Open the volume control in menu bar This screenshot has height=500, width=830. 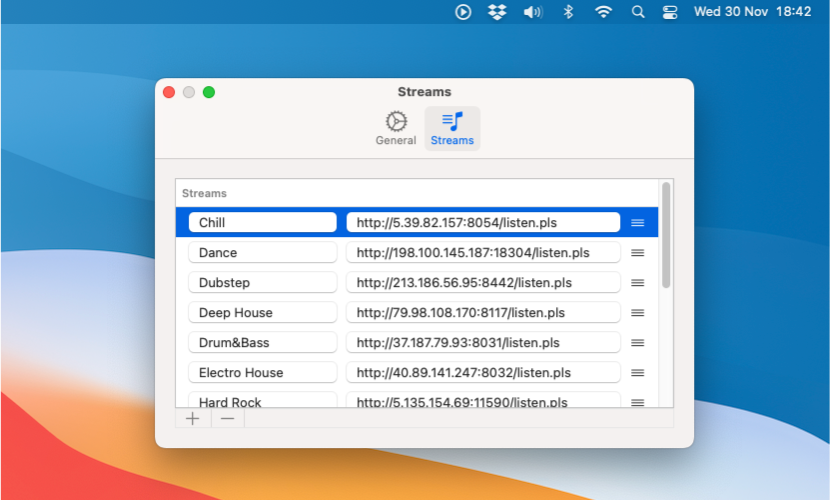click(x=532, y=12)
